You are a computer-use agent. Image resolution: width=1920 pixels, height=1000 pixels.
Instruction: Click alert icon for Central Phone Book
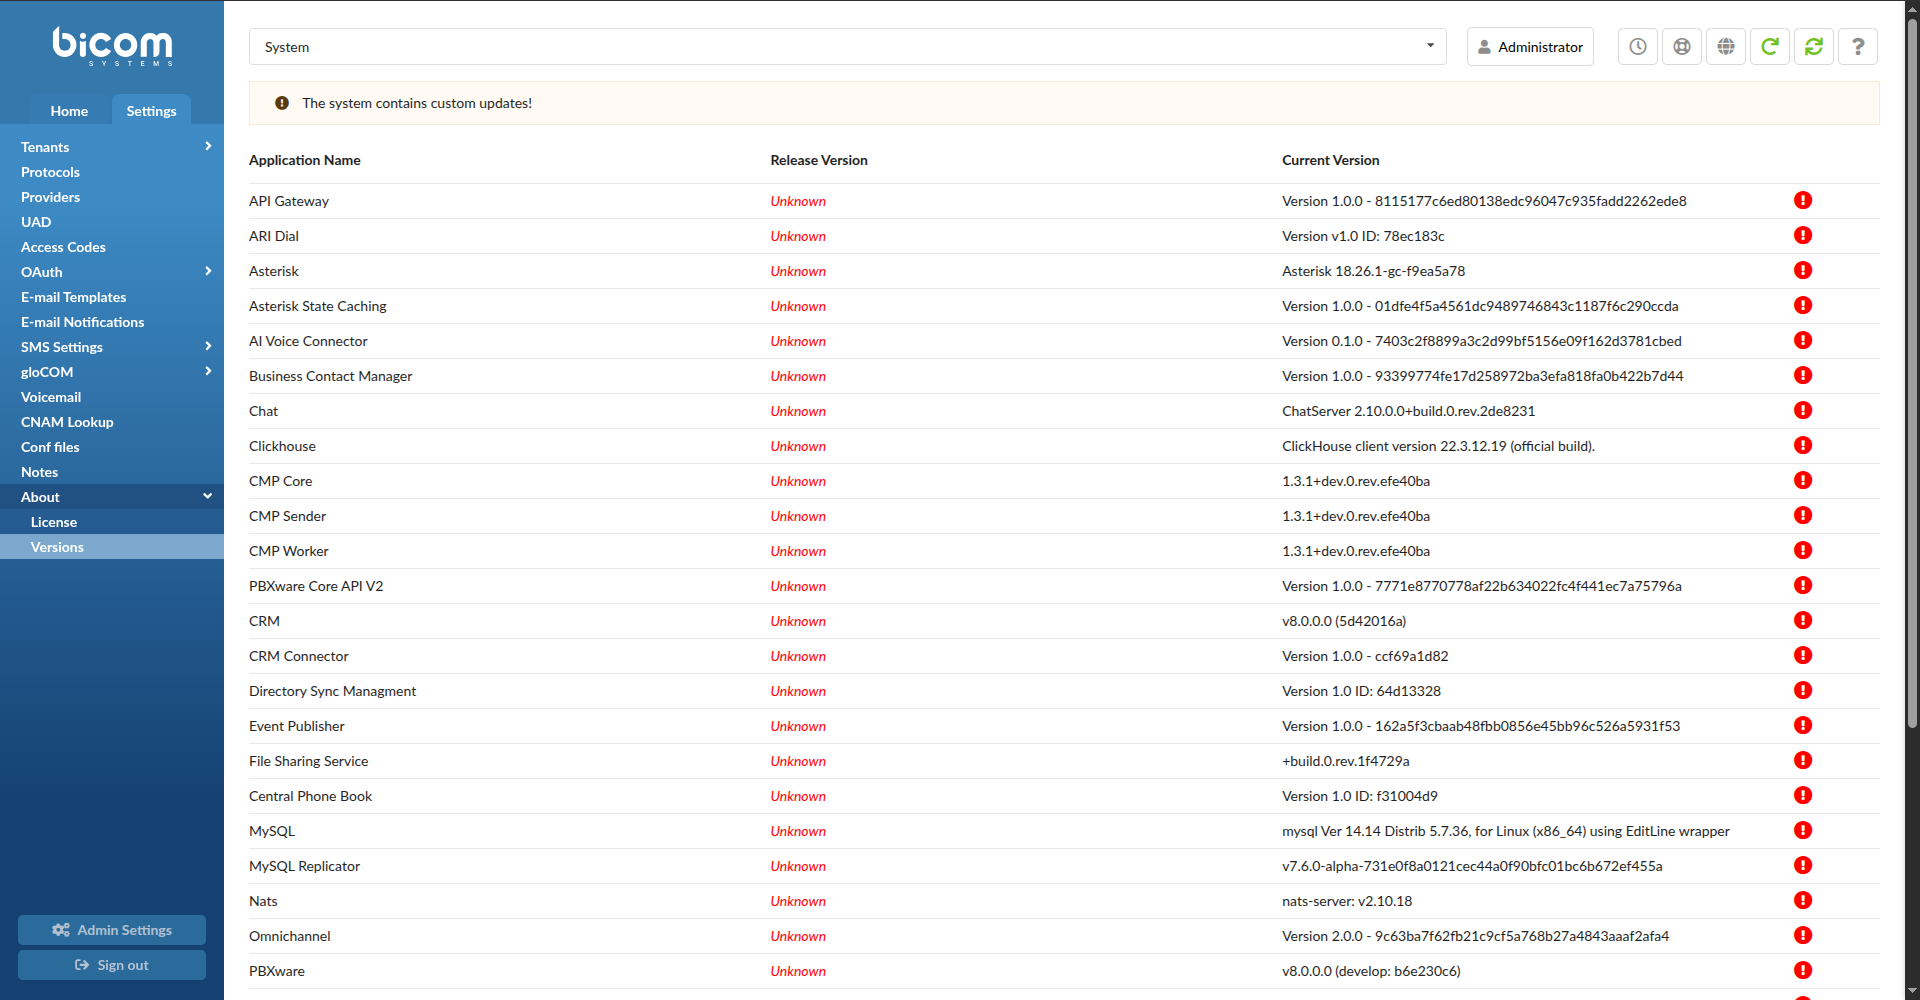1803,795
